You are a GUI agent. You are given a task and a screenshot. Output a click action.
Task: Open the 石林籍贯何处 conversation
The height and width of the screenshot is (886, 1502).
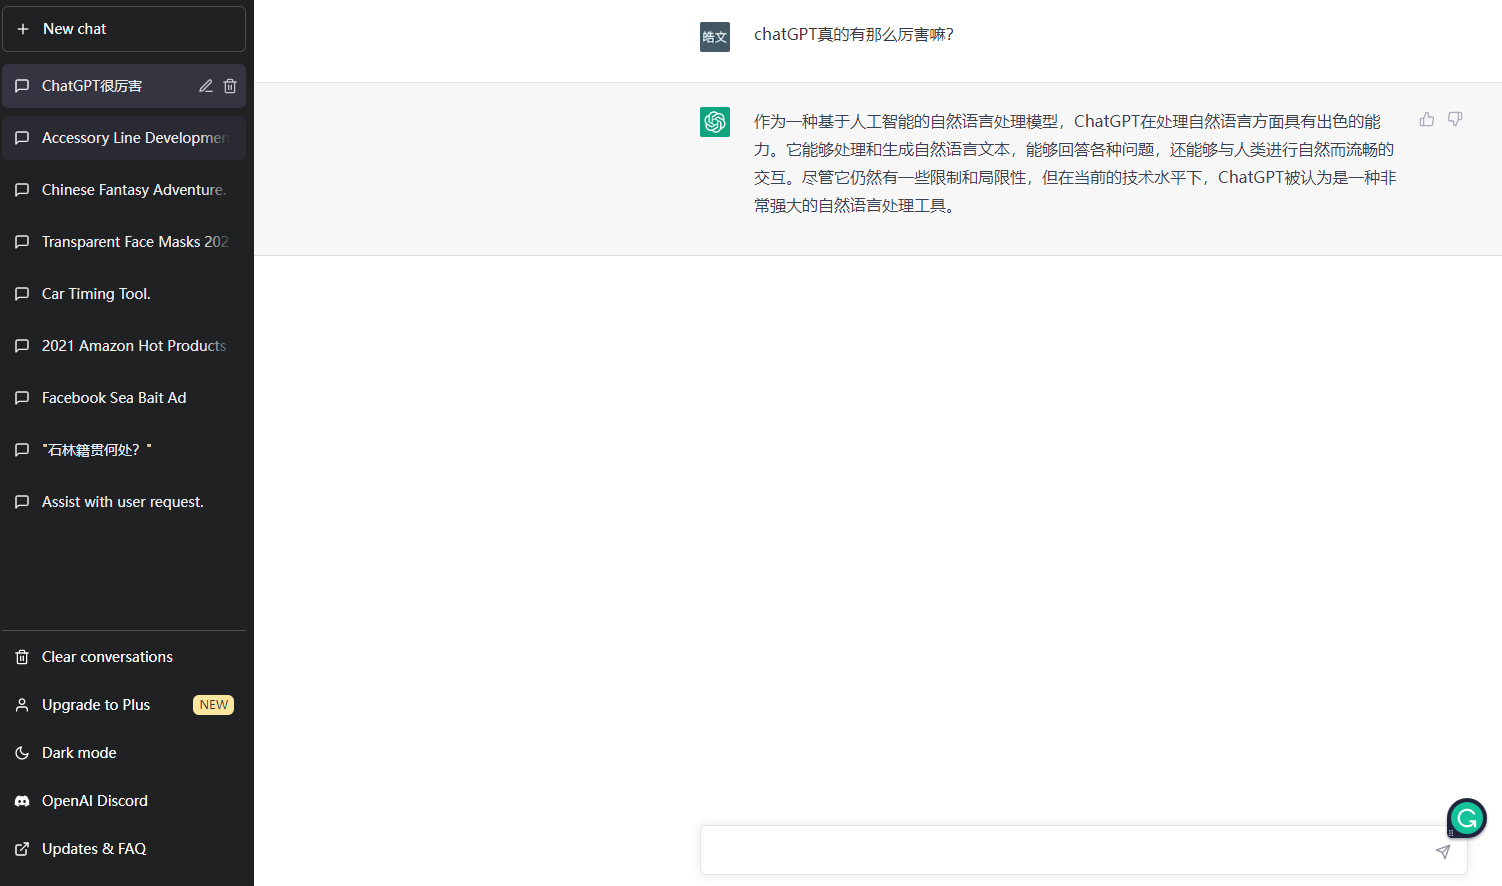click(x=124, y=450)
